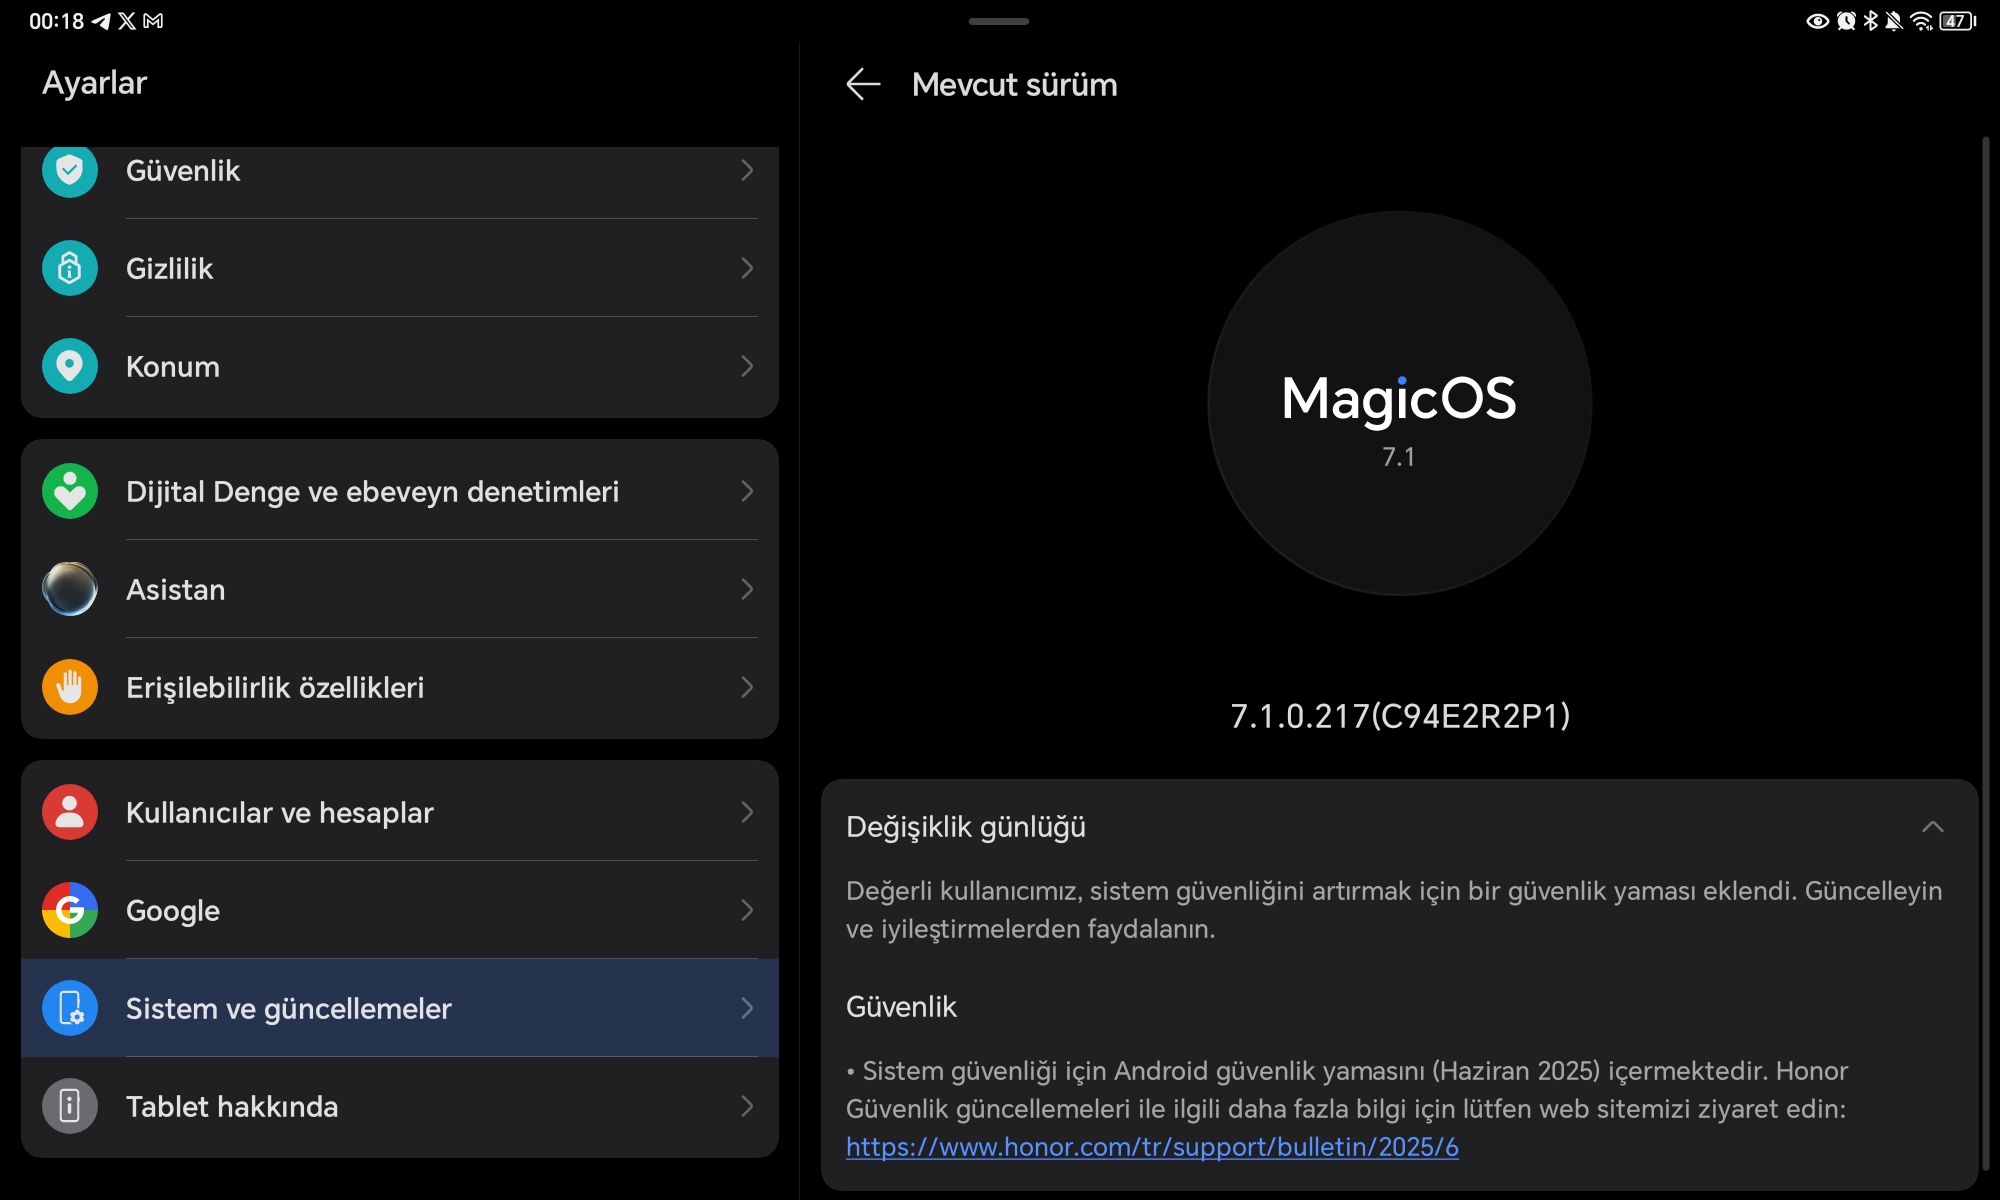Tap the Bluetooth icon in status bar
Screen dimensions: 2000x1200
pyautogui.click(x=1871, y=21)
